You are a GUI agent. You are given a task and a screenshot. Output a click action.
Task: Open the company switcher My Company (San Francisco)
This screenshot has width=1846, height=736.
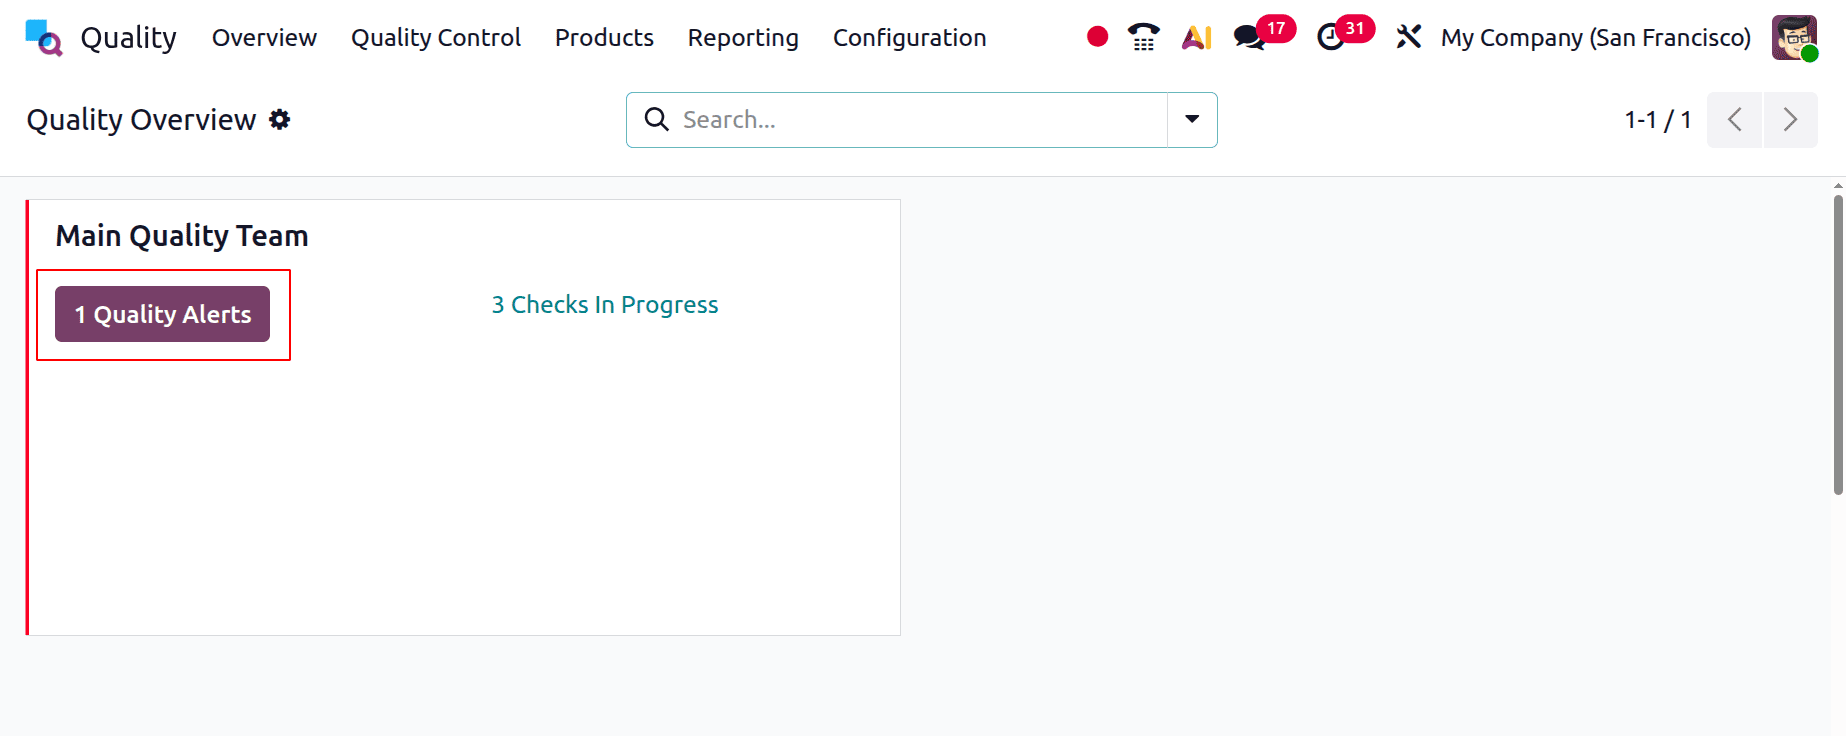coord(1595,38)
